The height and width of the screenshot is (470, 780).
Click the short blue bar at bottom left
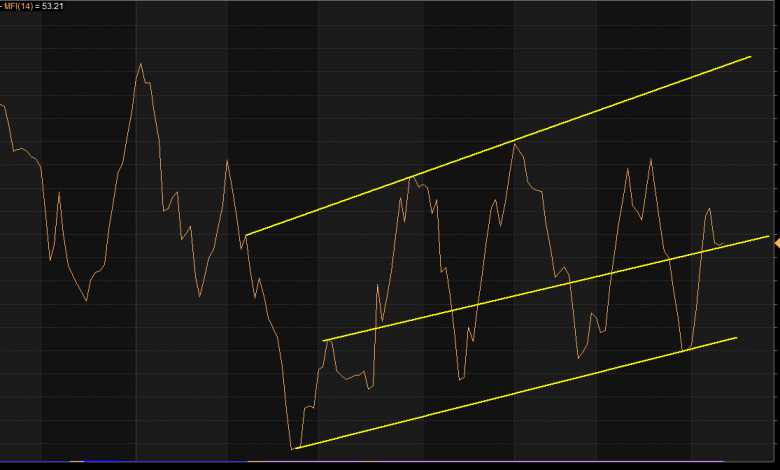100,461
